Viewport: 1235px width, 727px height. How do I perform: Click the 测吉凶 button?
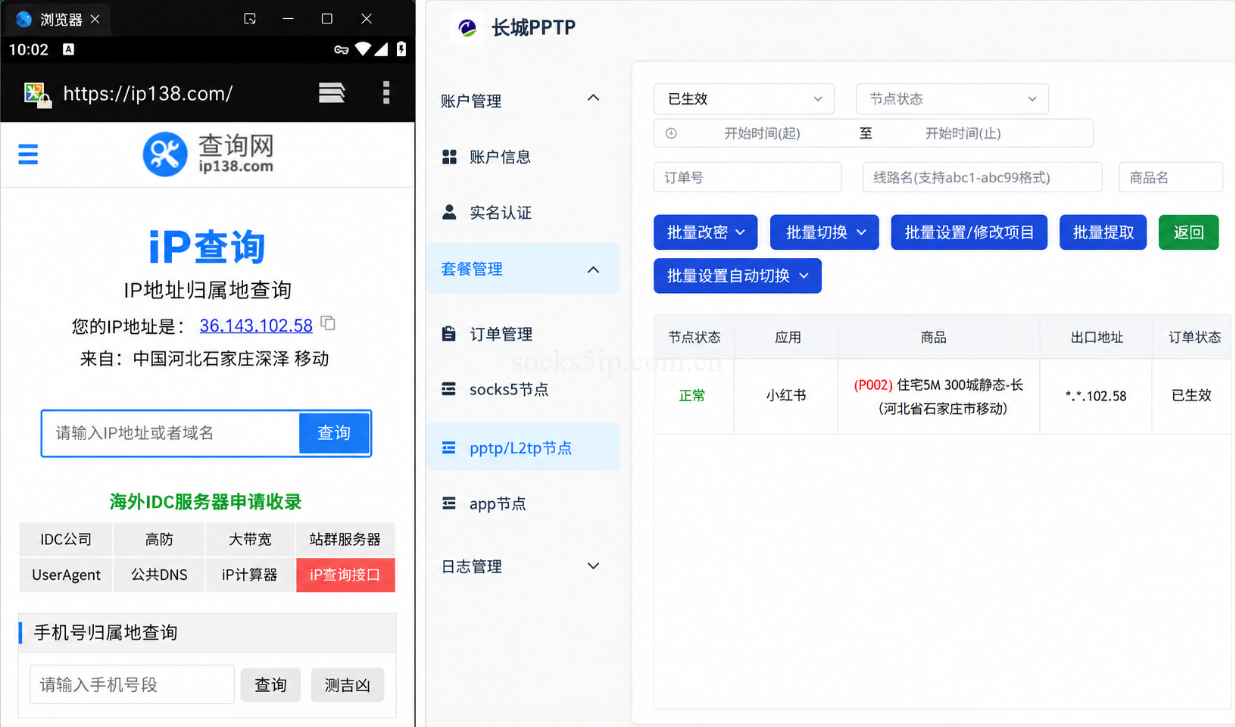coord(347,685)
